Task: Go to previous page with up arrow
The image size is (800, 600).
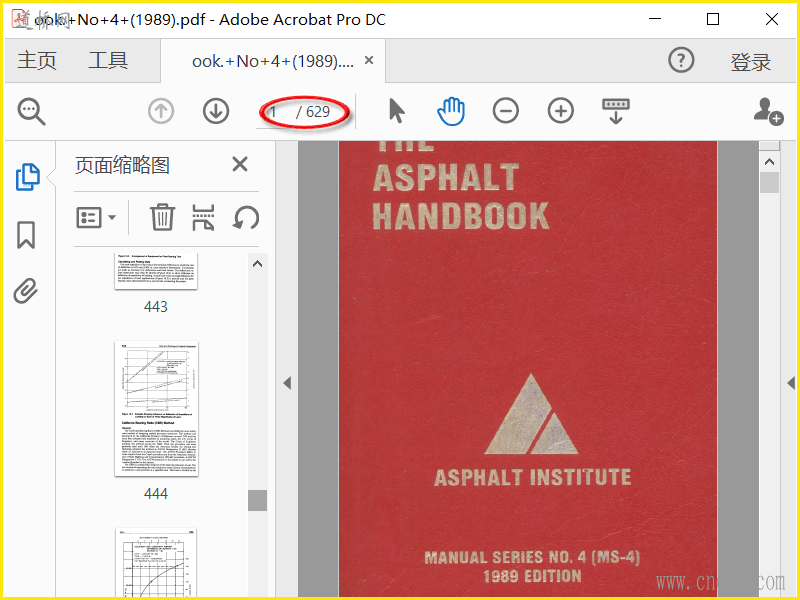Action: pos(161,111)
